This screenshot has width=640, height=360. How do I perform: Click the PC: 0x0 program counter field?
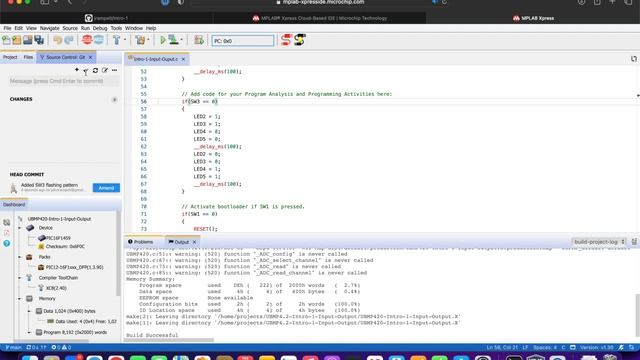243,41
